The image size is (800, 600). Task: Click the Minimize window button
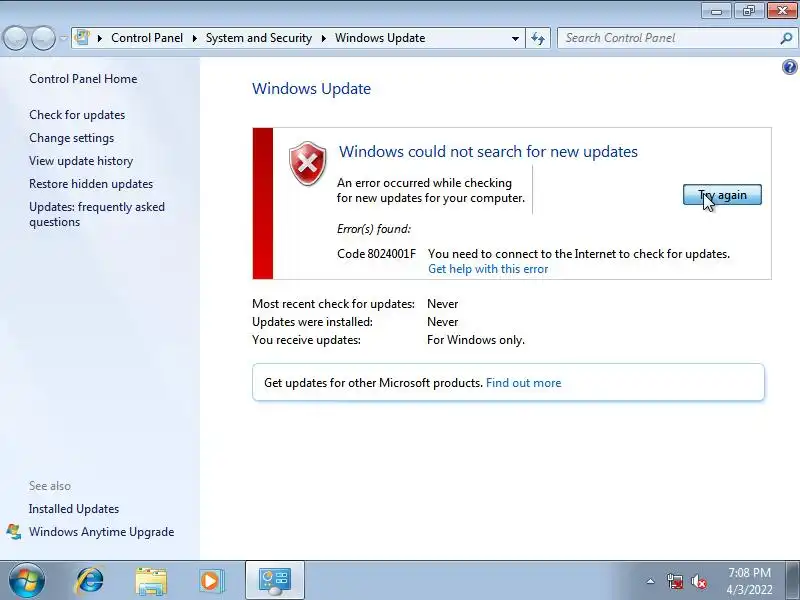point(717,11)
